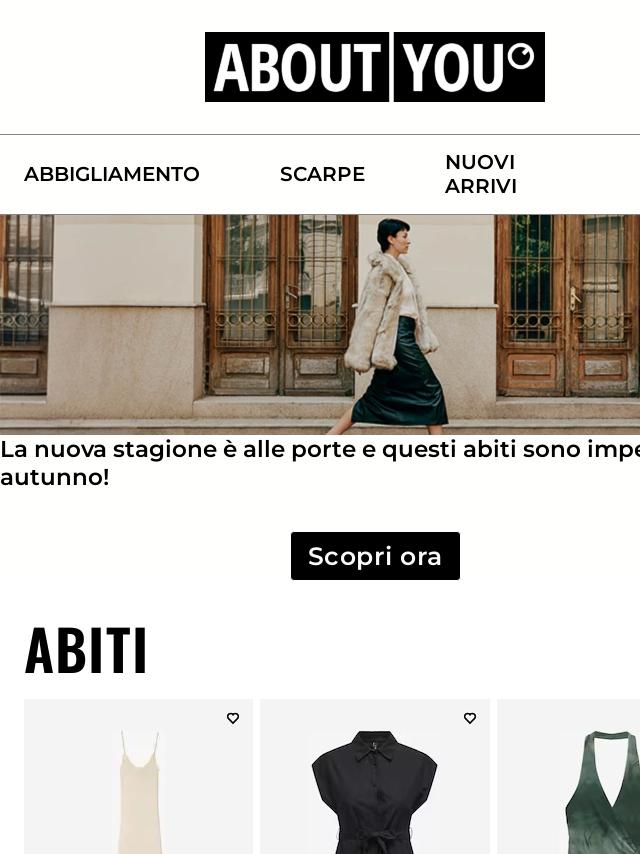
Task: View the black sleeveless shirt dress product
Action: point(375,777)
